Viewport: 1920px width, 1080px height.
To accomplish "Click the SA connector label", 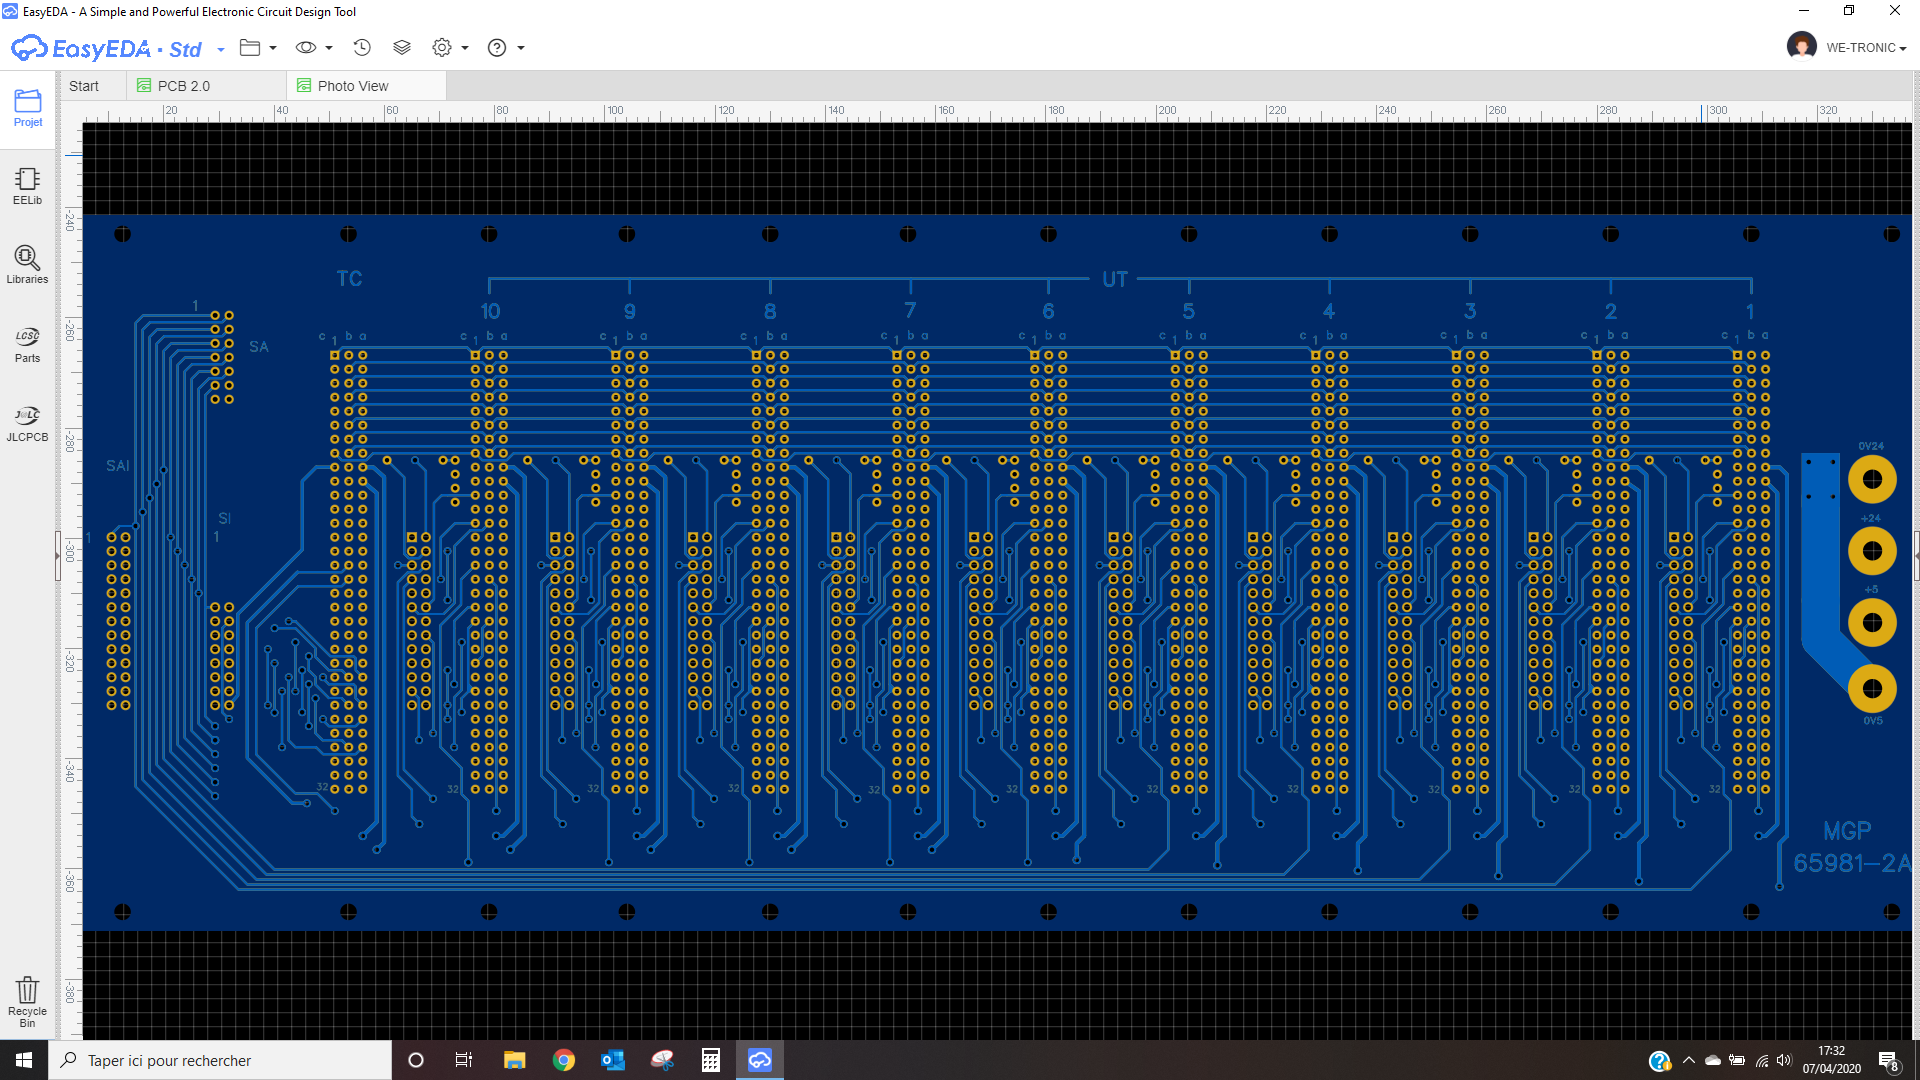I will [259, 347].
